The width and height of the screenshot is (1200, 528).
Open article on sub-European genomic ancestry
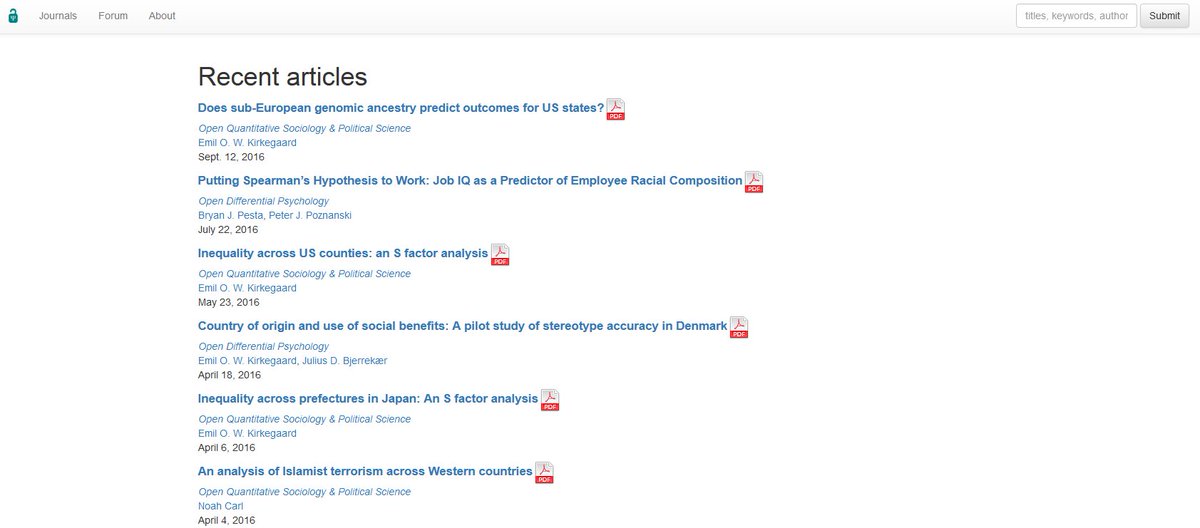(x=401, y=108)
